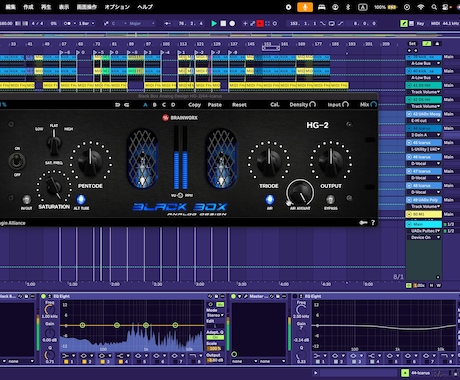This screenshot has width=460, height=380.
Task: Toggle the metronome in the control bar
Action: click(68, 23)
